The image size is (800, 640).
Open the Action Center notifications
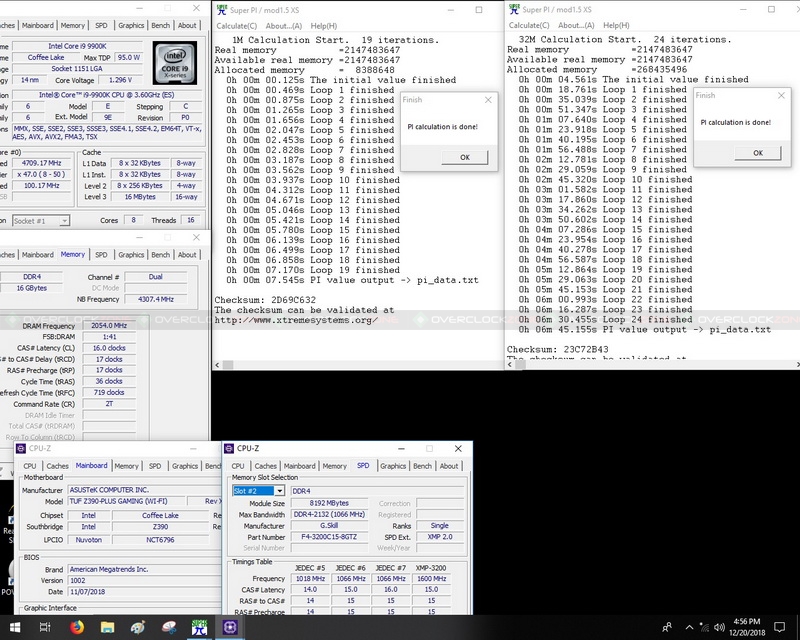pos(779,627)
